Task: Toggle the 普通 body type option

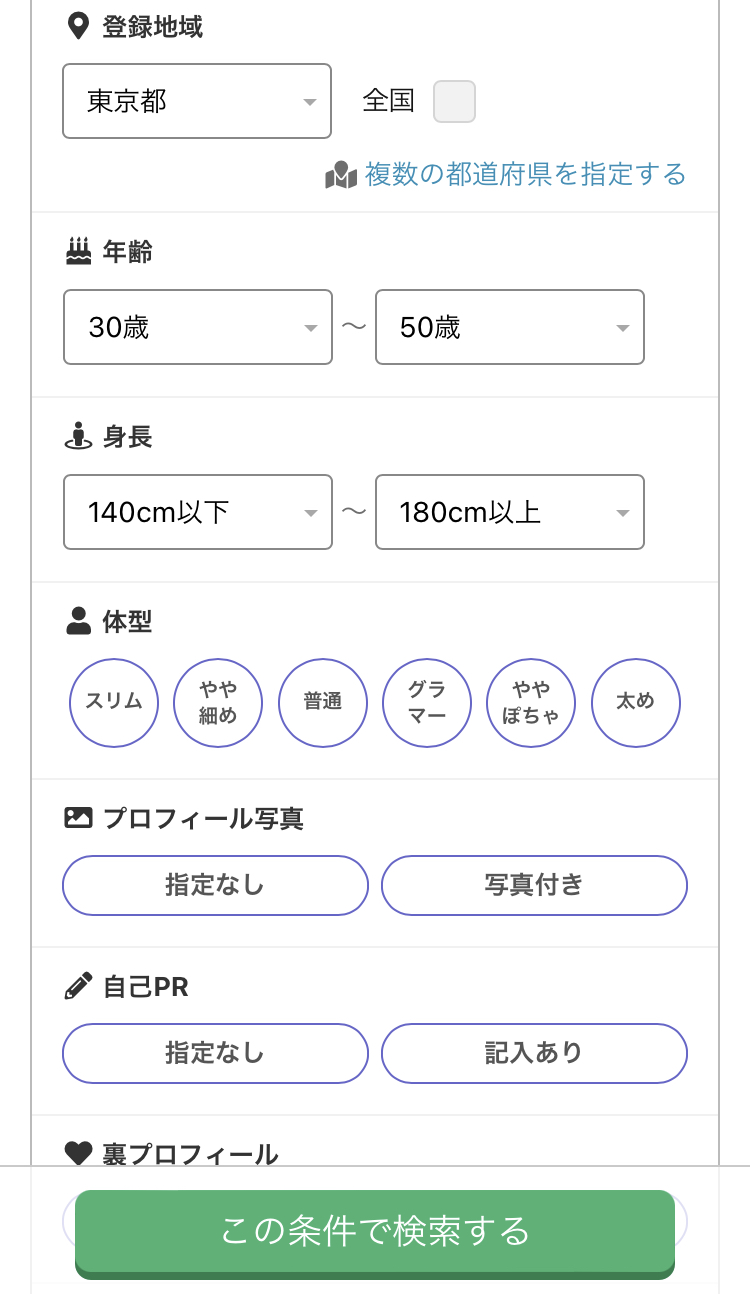Action: pos(323,702)
